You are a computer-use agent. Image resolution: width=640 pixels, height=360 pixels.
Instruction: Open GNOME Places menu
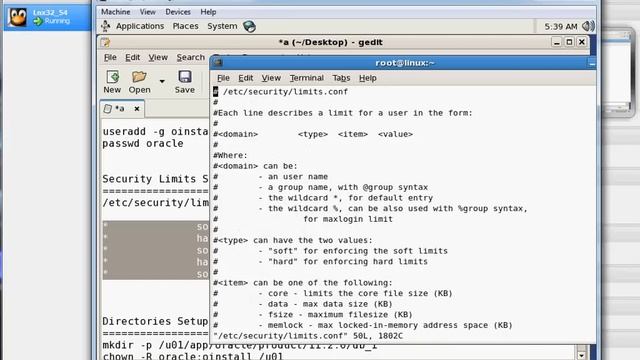(185, 26)
